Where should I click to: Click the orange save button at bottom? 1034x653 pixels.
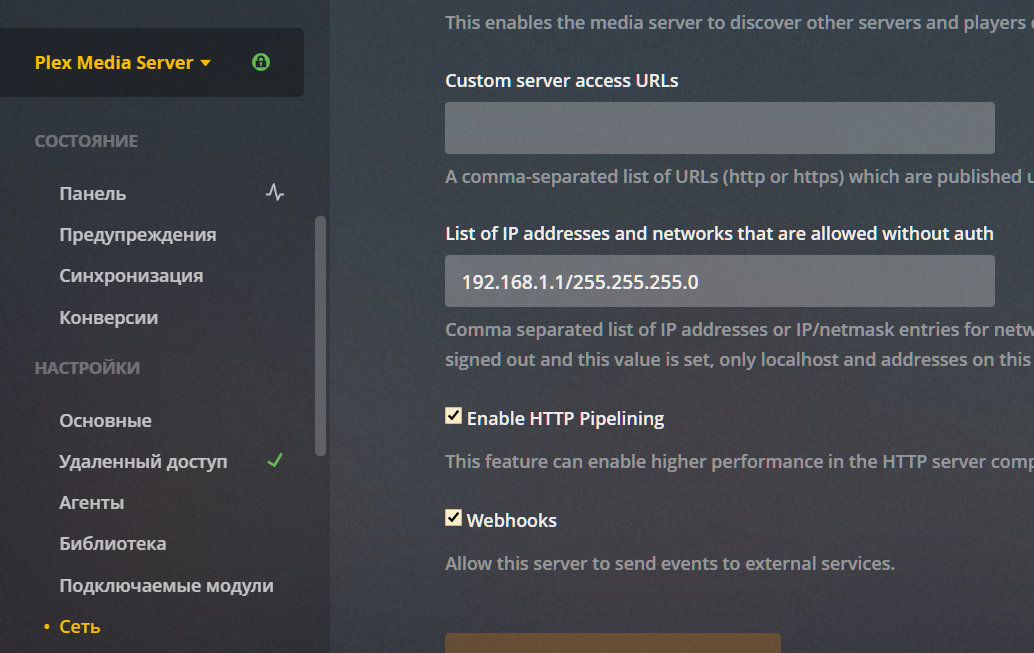point(612,643)
